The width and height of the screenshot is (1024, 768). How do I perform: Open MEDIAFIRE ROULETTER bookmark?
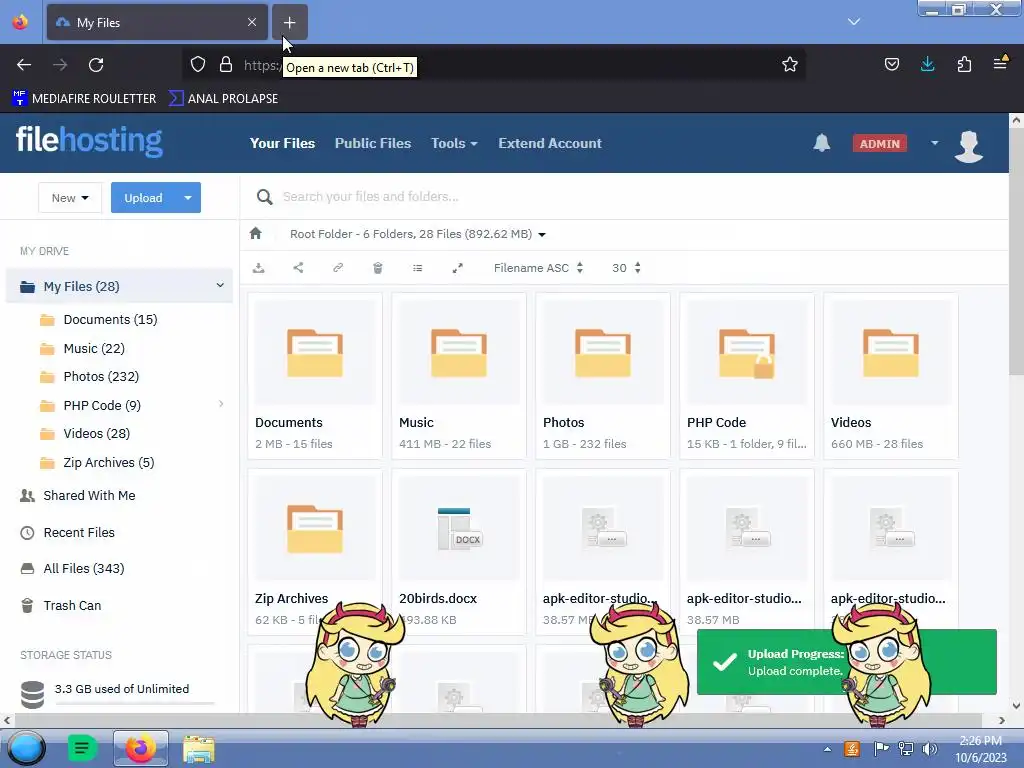(x=84, y=99)
